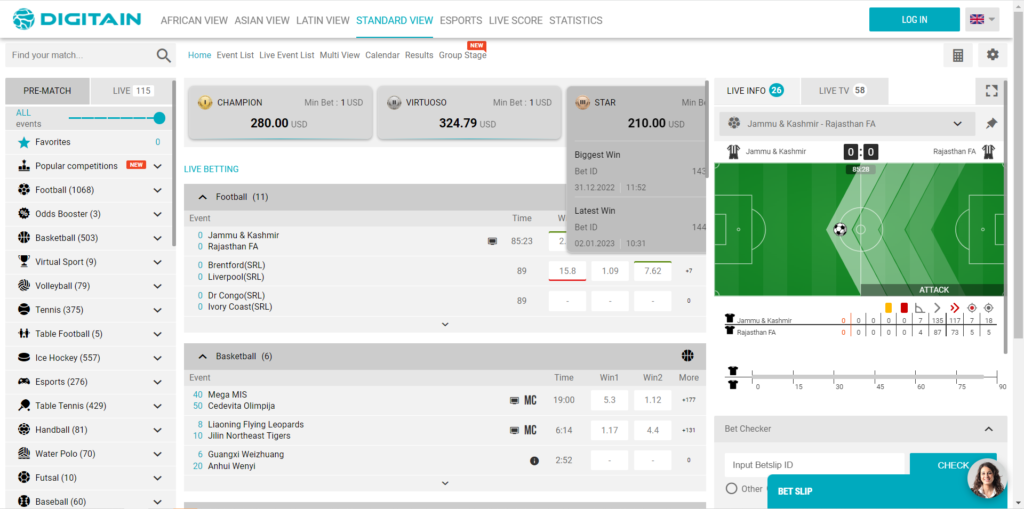Click the Input Betslip ID field
Screen dimensions: 1024x509
815,465
